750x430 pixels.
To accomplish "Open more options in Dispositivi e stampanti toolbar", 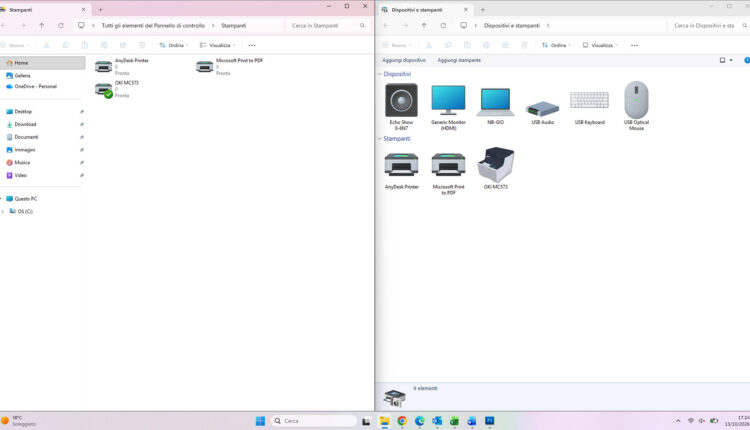I will (634, 45).
